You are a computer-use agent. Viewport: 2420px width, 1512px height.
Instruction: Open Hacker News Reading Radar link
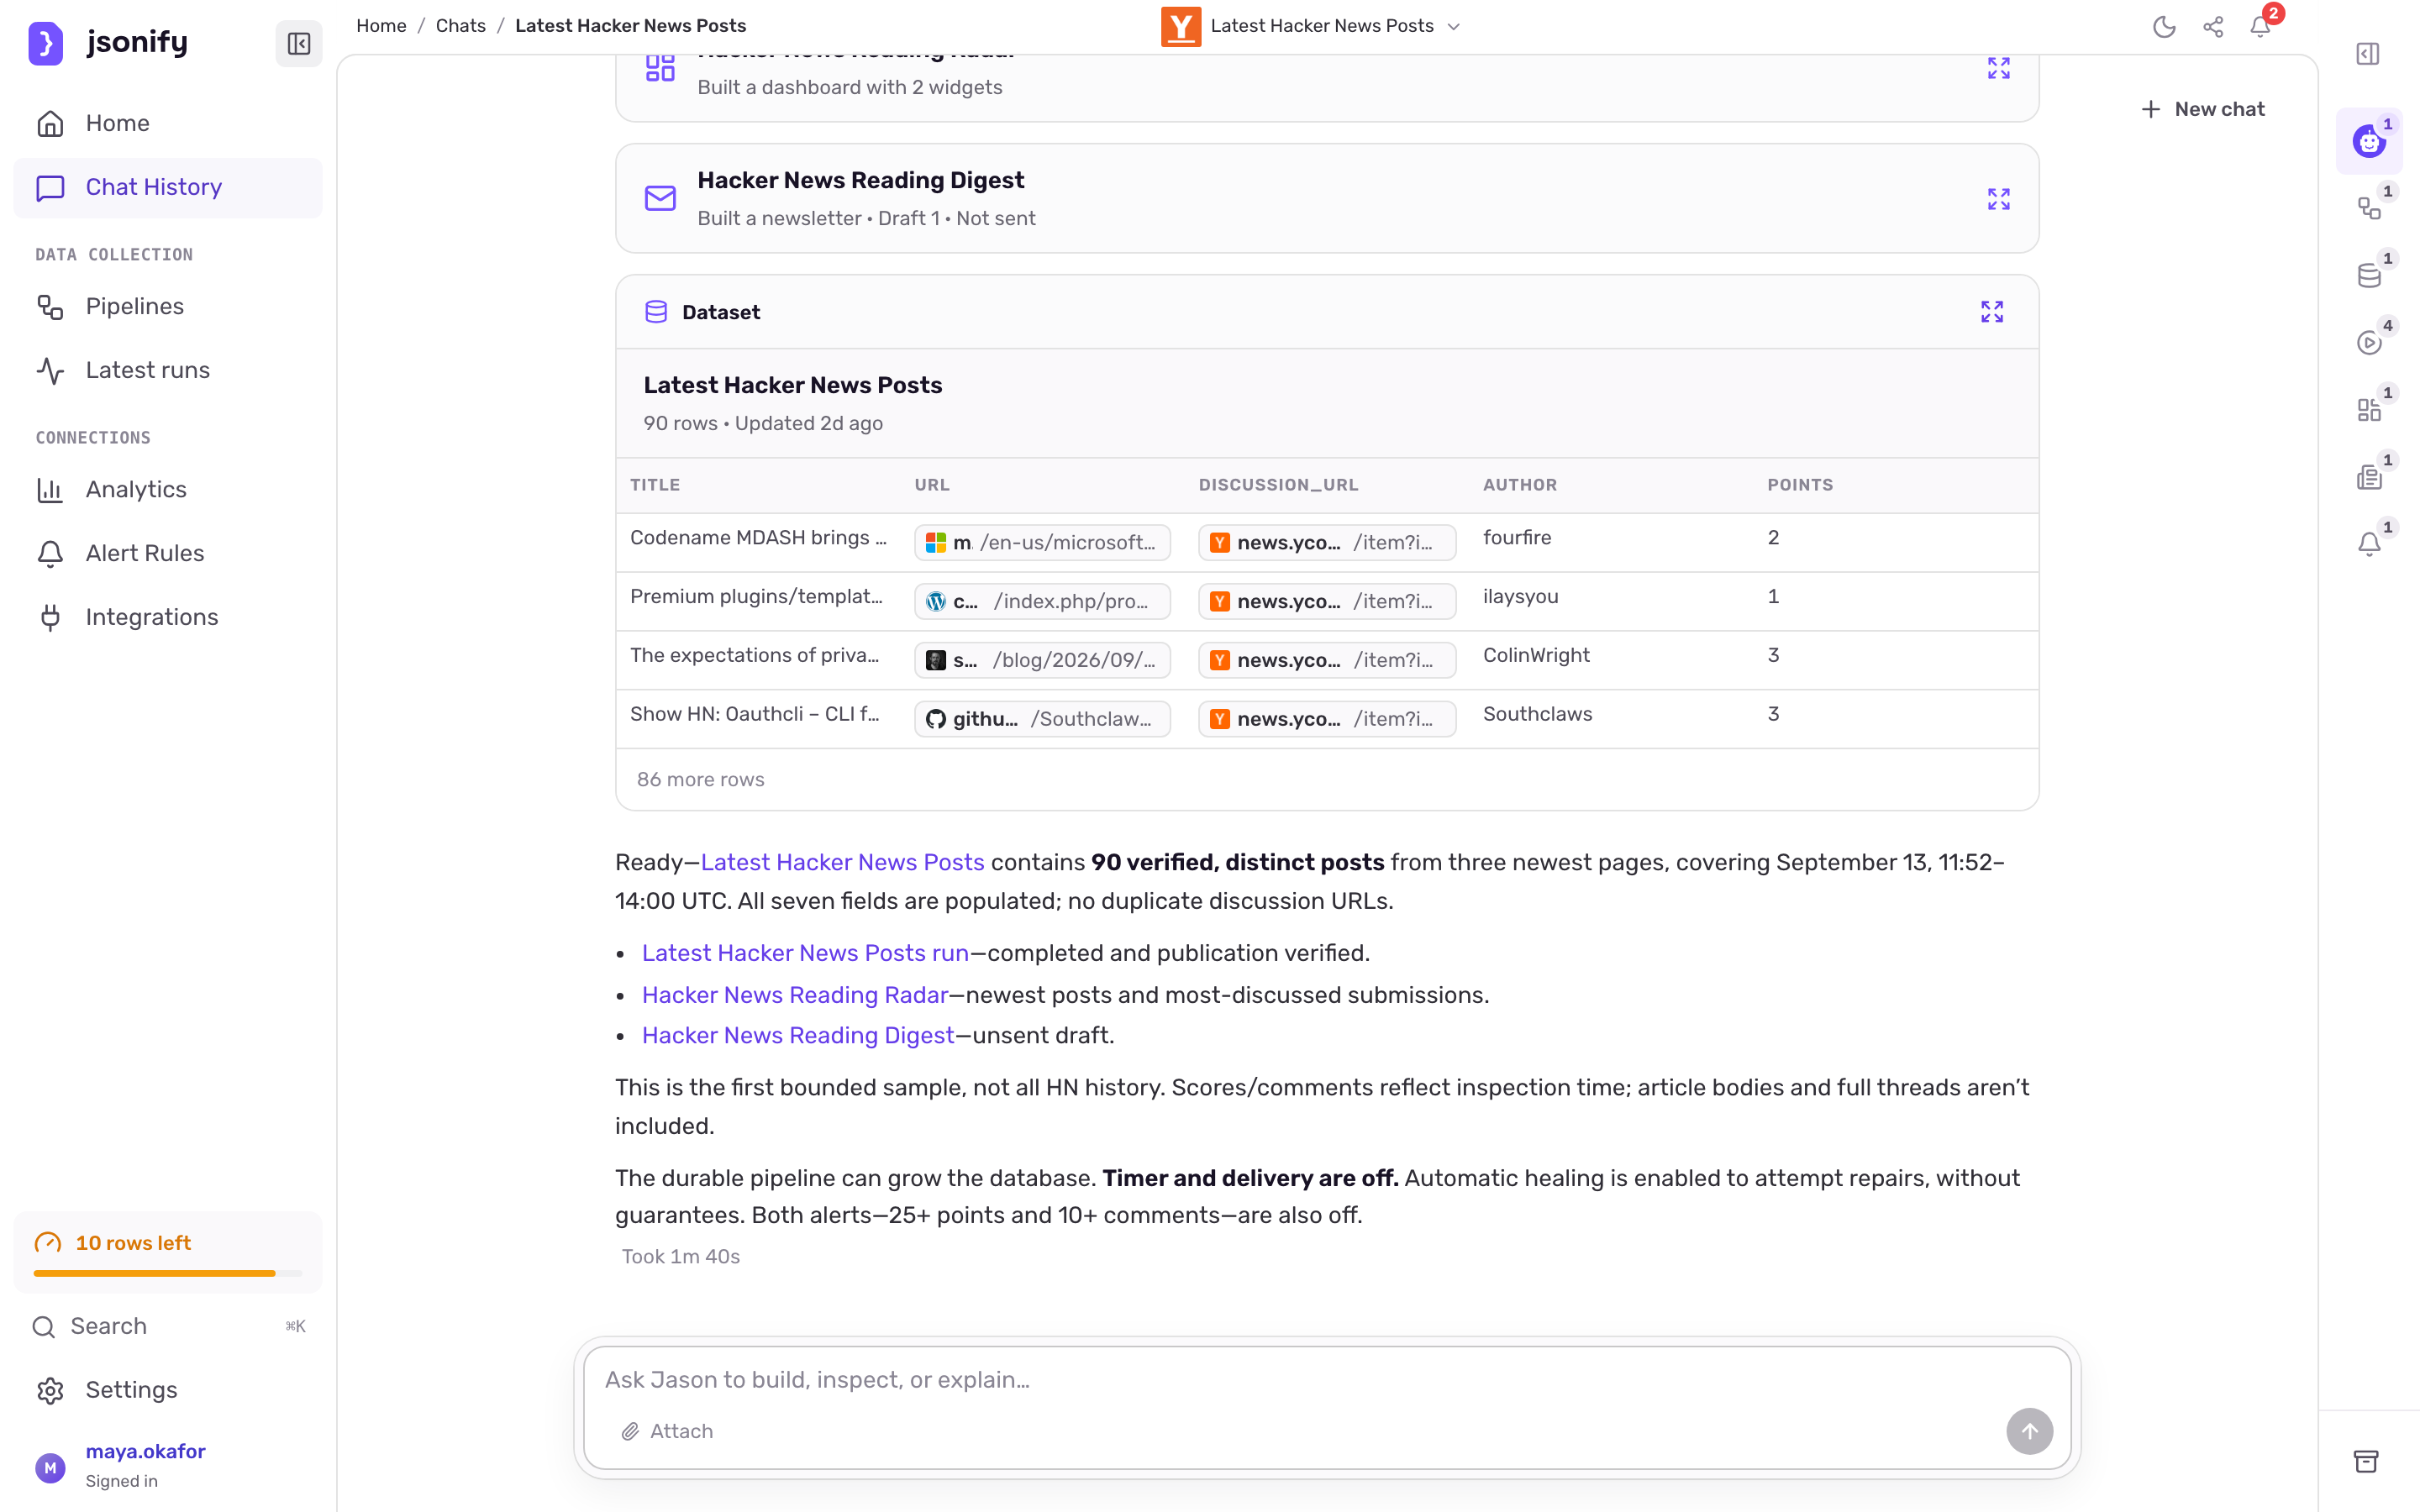795,995
